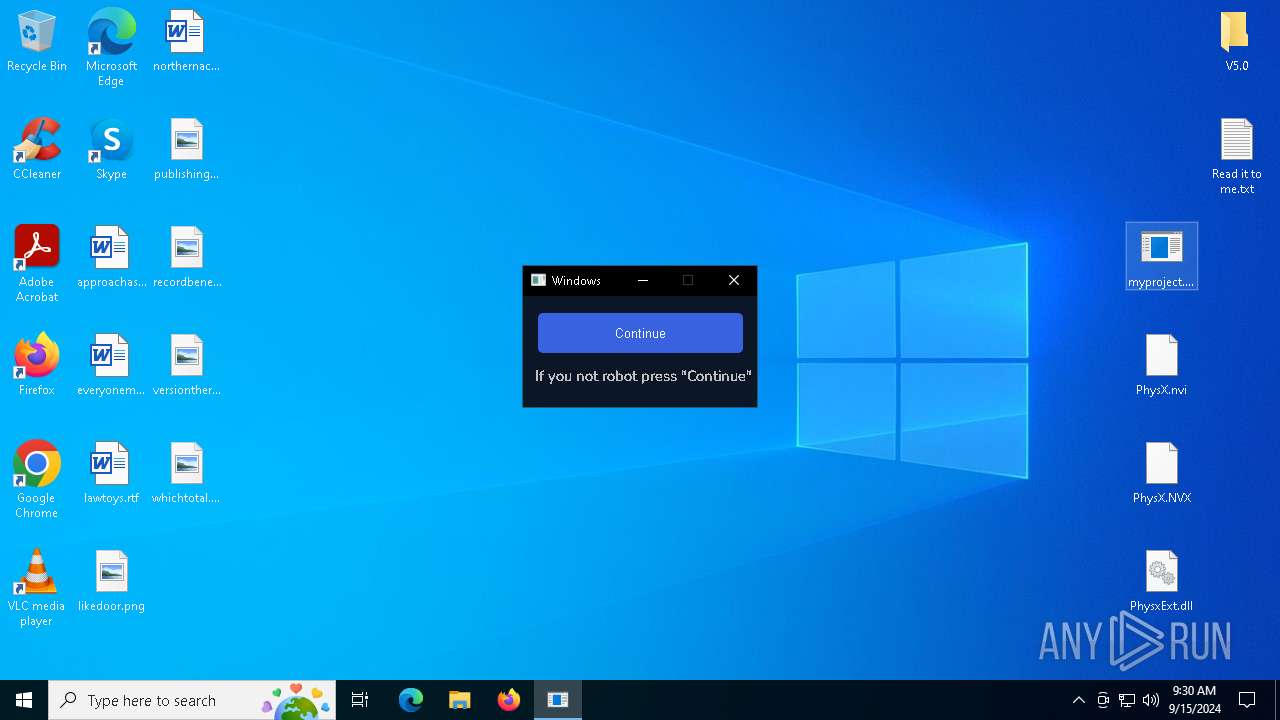This screenshot has height=720, width=1280.
Task: Select the likedoor.png file icon
Action: coord(111,581)
